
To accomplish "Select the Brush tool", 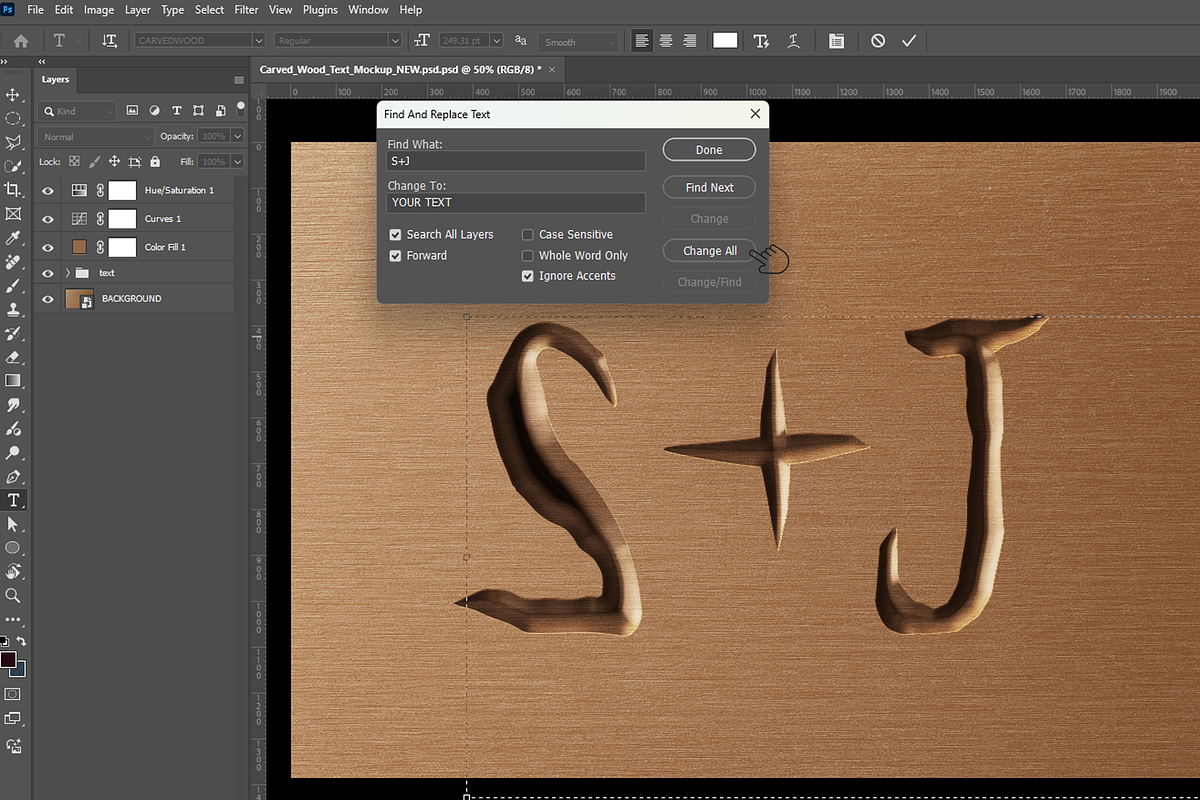I will click(x=14, y=286).
